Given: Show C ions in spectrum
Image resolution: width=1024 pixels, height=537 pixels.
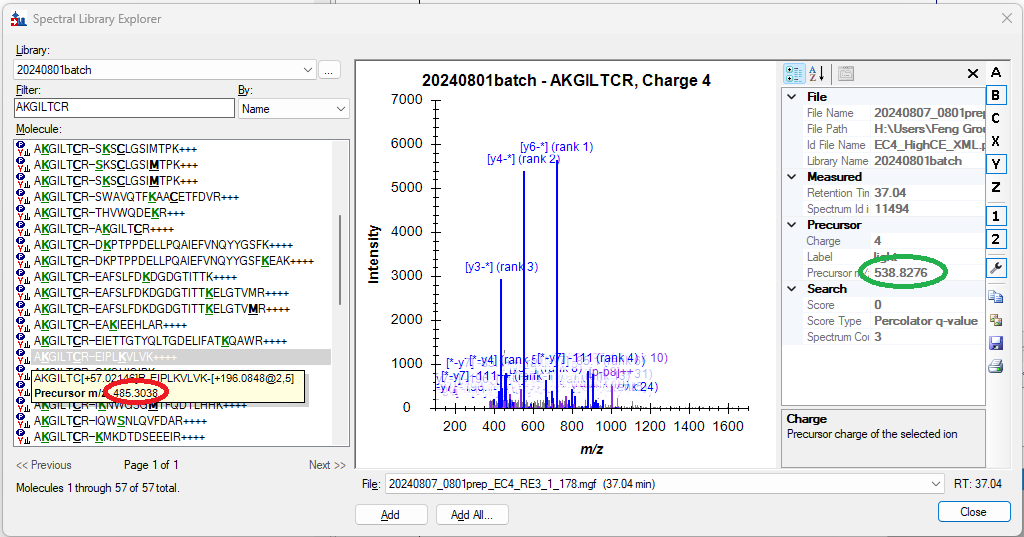Looking at the screenshot, I should 995,118.
